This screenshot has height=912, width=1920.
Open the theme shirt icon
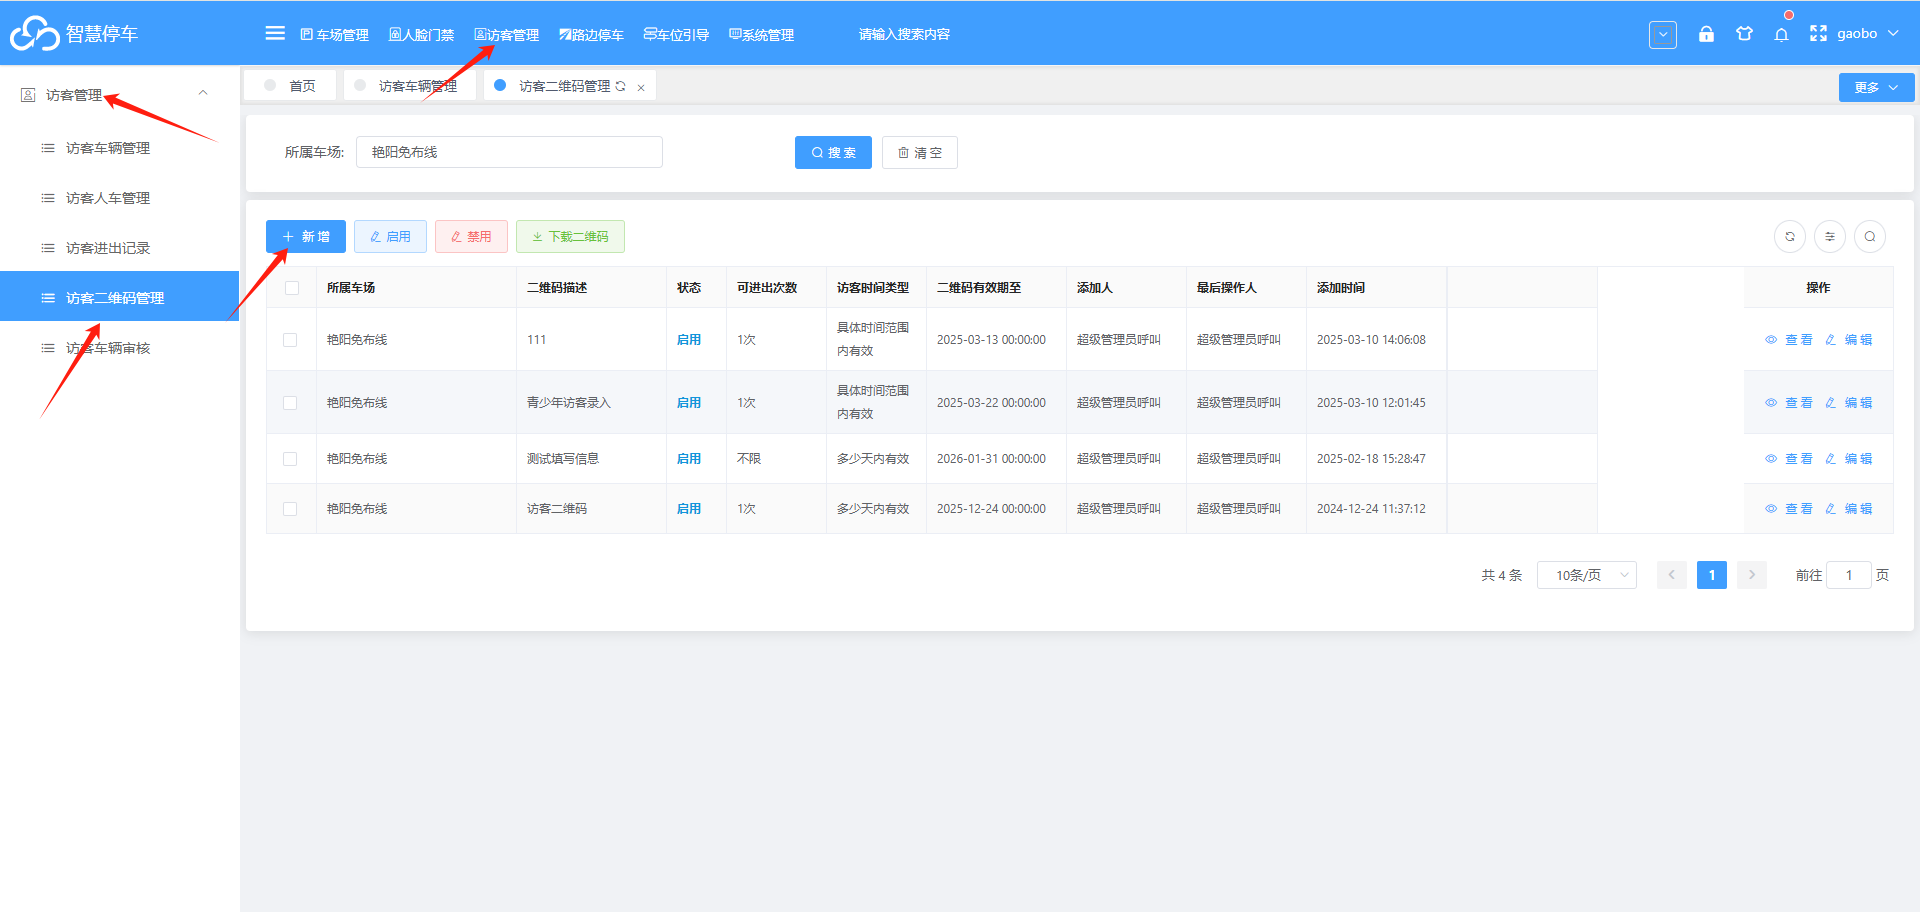point(1744,33)
